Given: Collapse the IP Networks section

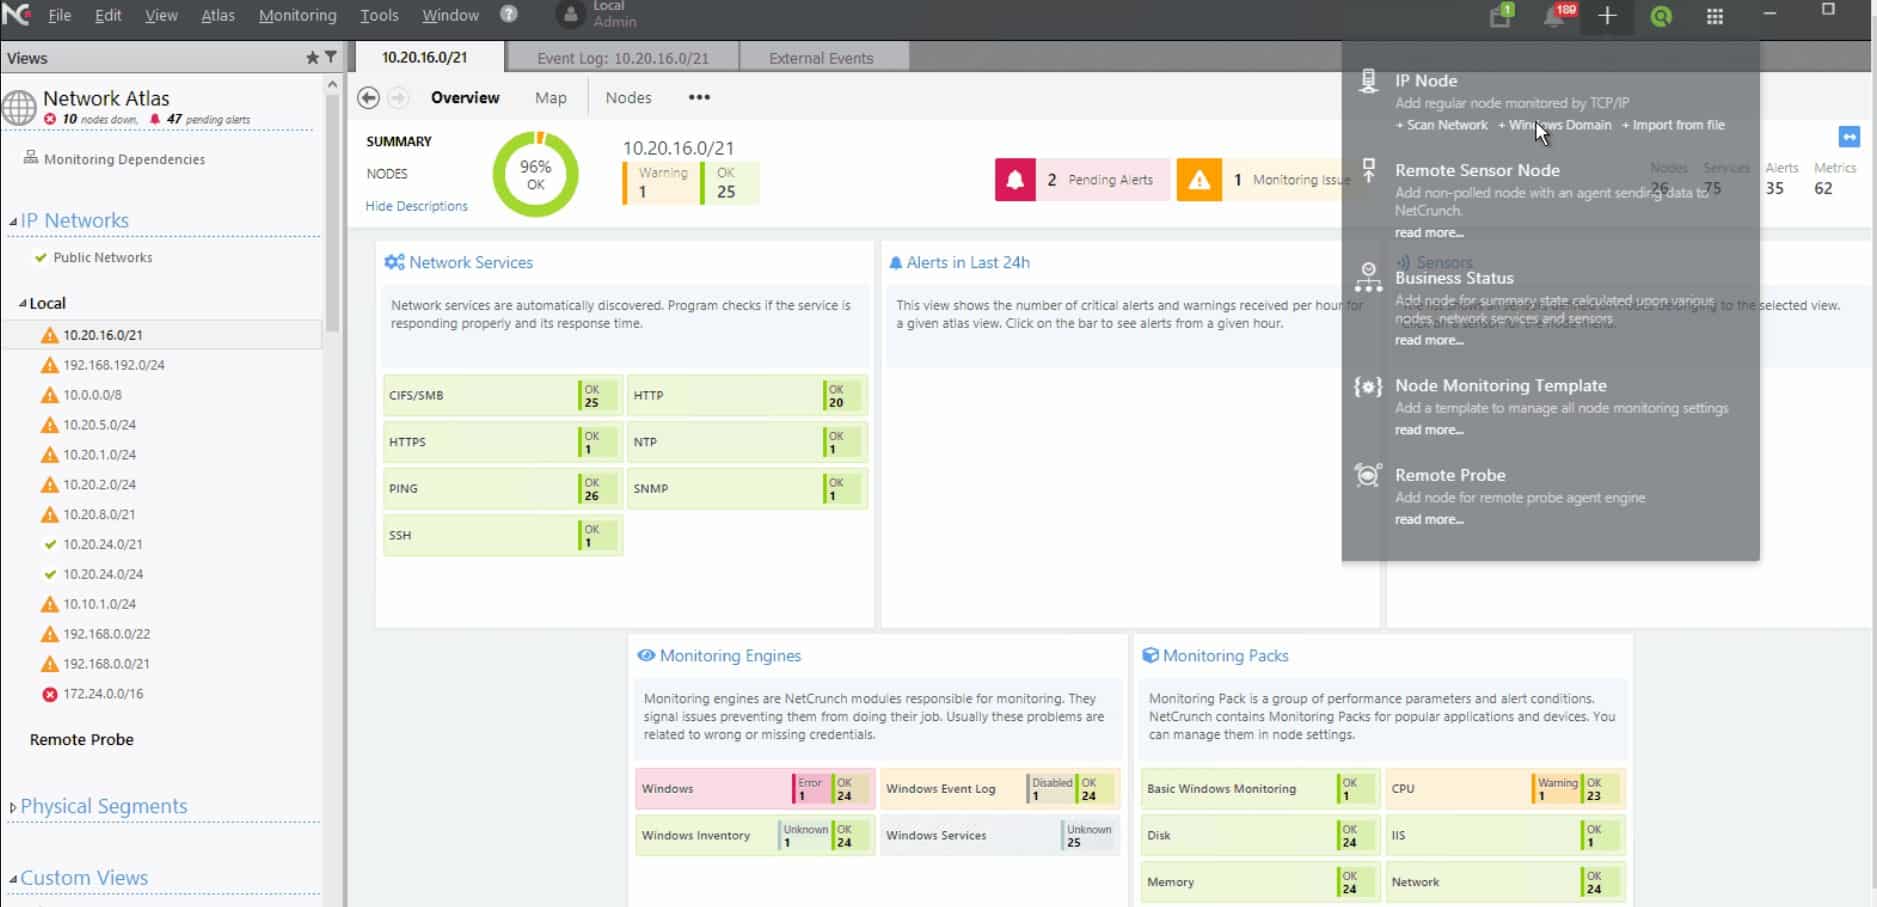Looking at the screenshot, I should pyautogui.click(x=13, y=221).
